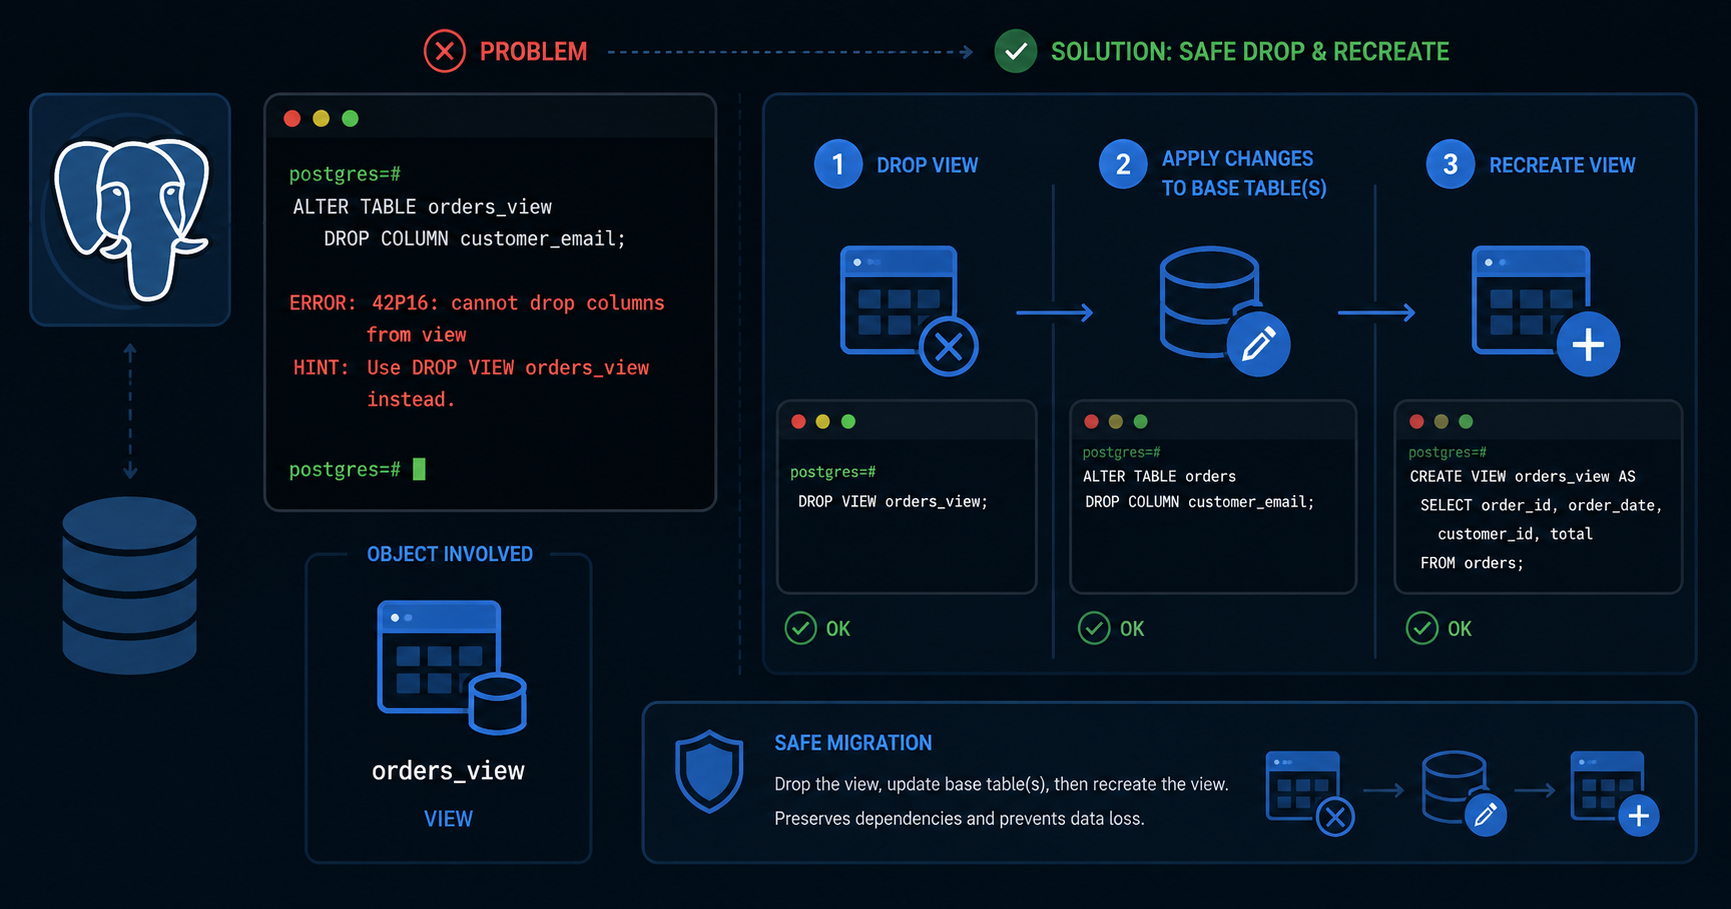Click the "APPLY CHANGES TO BASE TABLE(S)" title
This screenshot has width=1731, height=909.
pos(1244,173)
